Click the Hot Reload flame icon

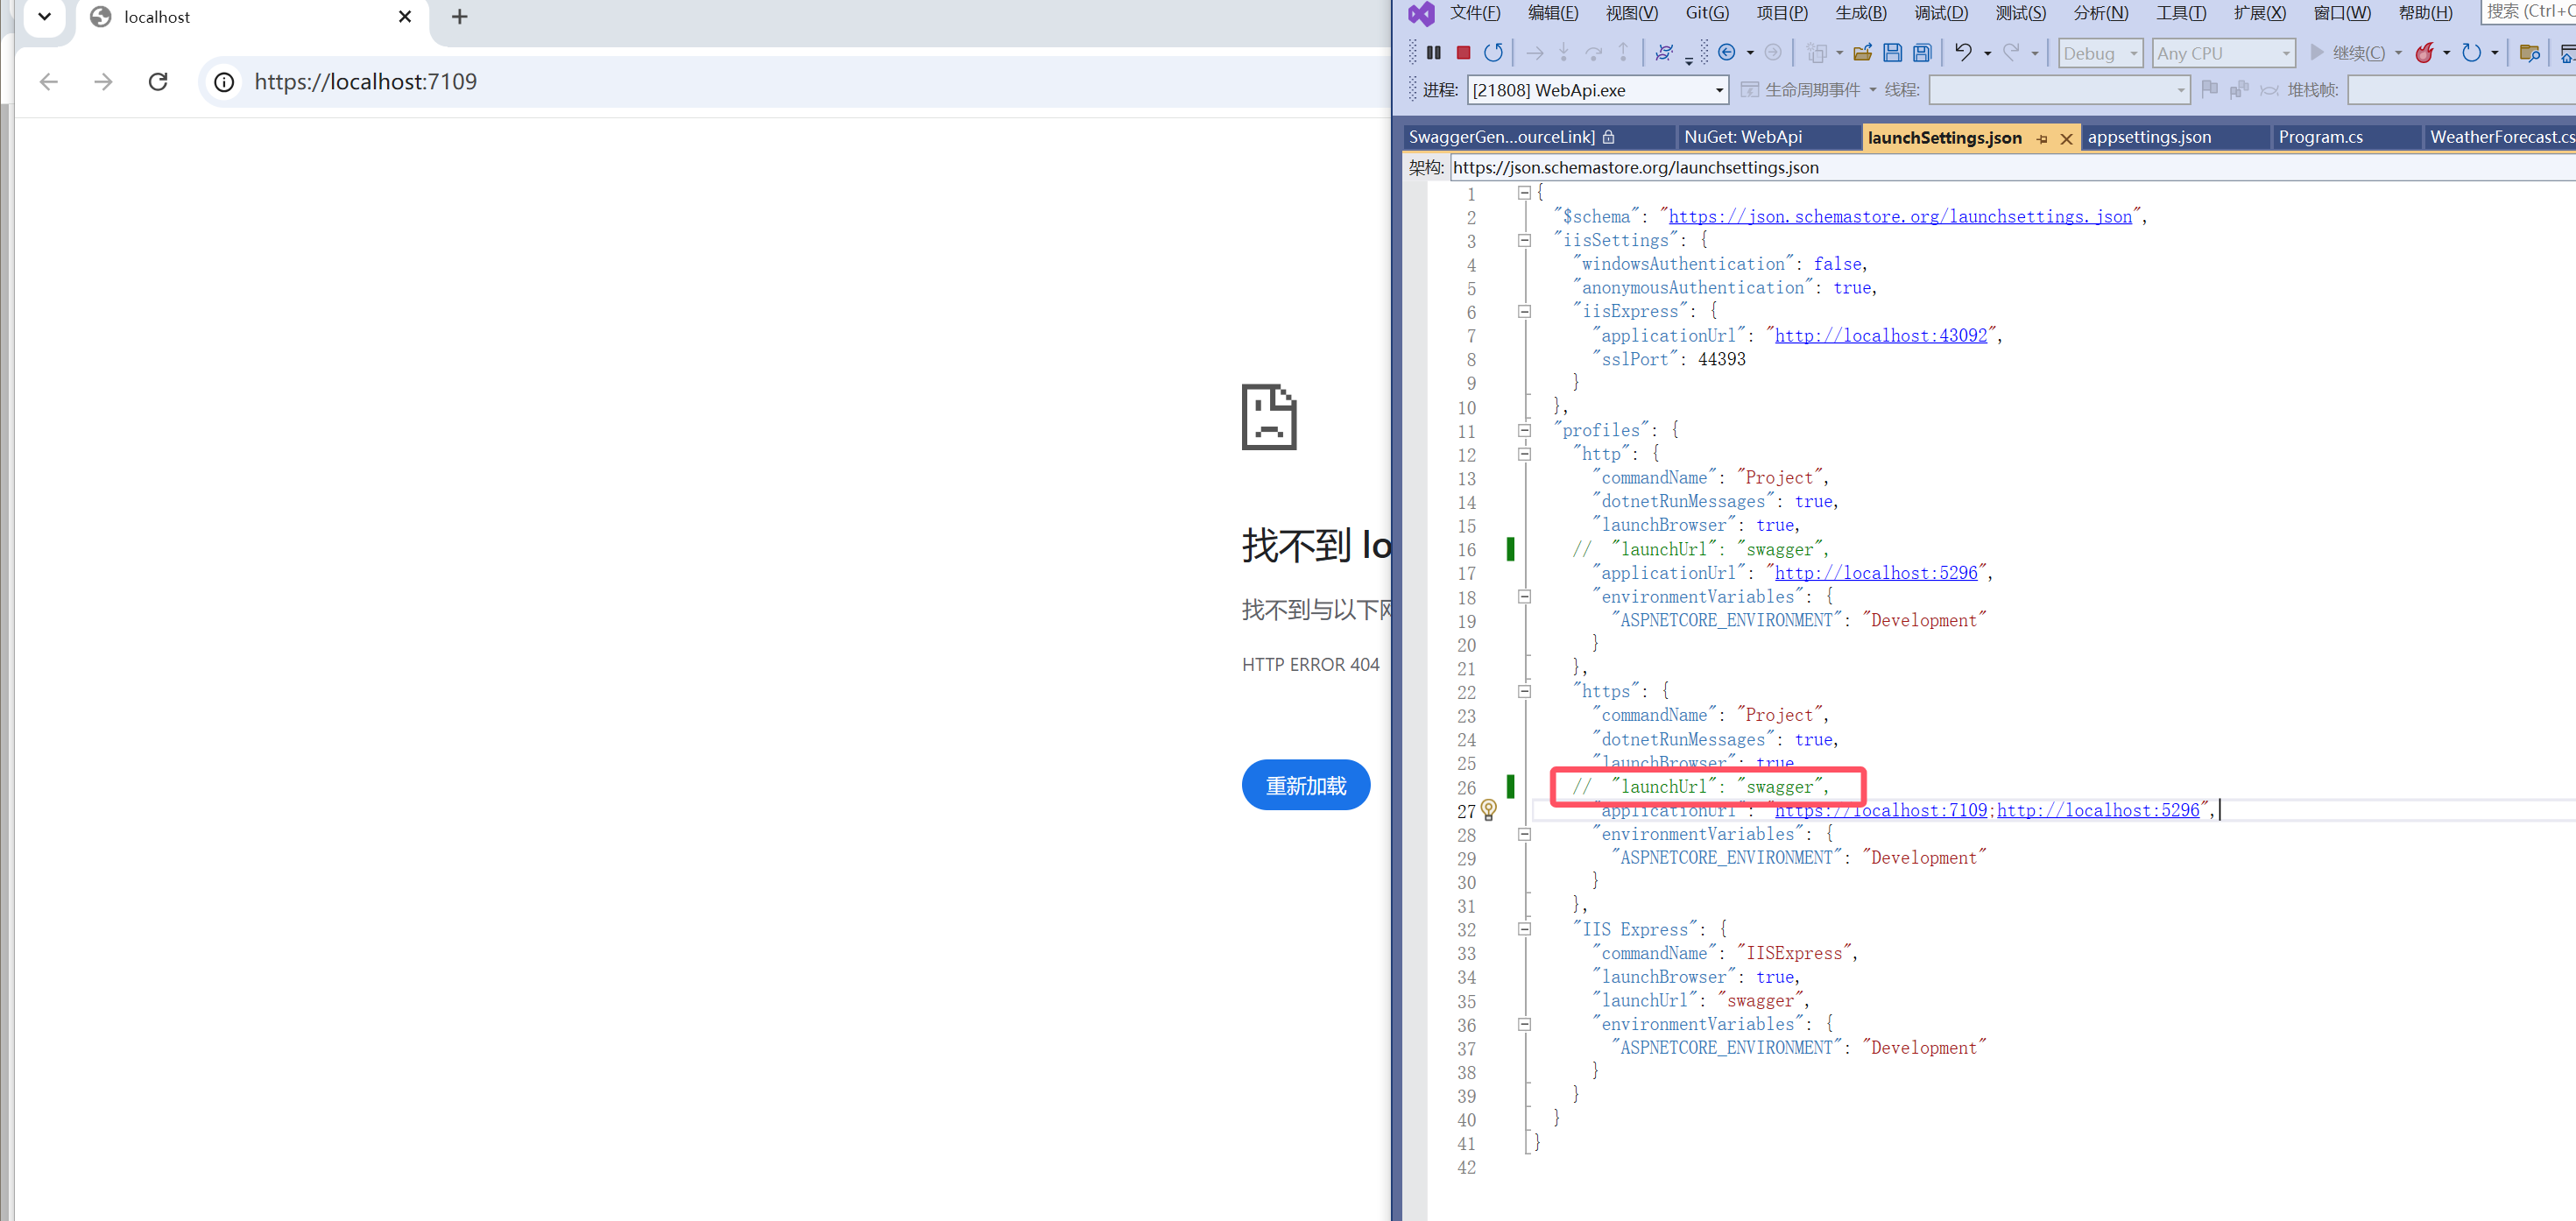coord(2424,53)
